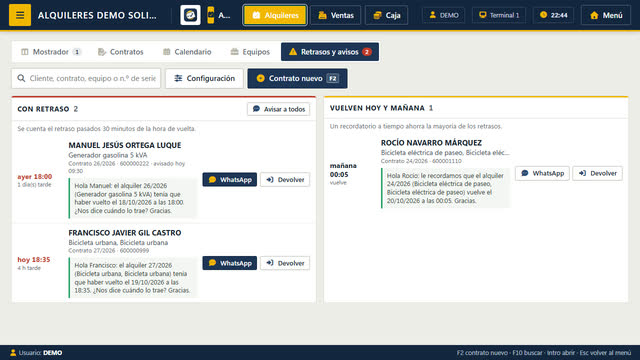Open the Equipos tab

click(x=250, y=52)
